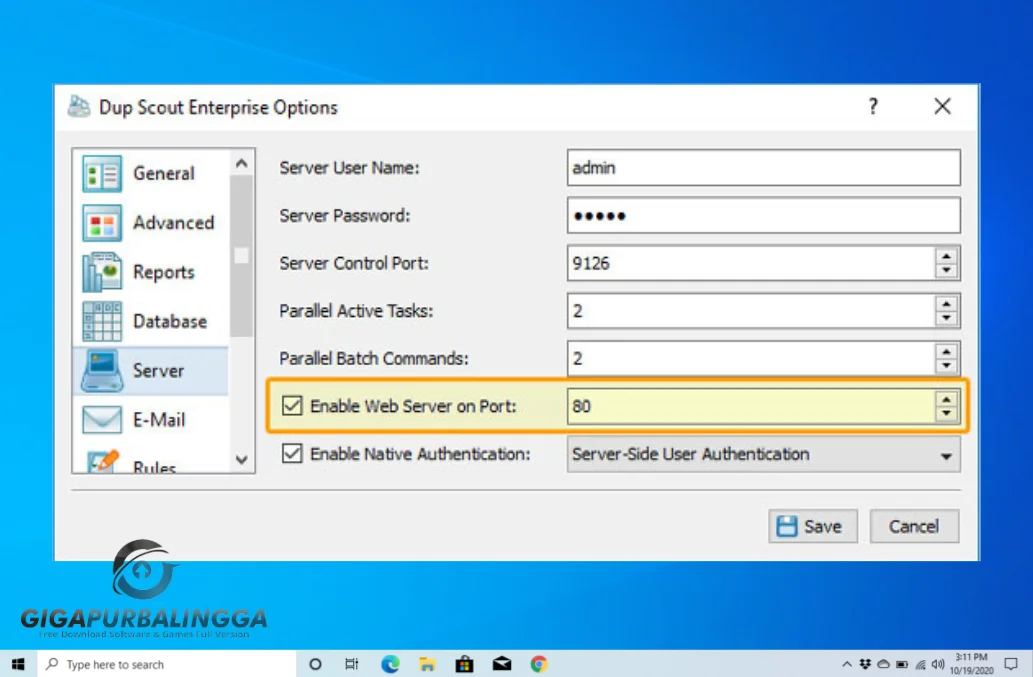Click the Type here to search box

[x=166, y=664]
